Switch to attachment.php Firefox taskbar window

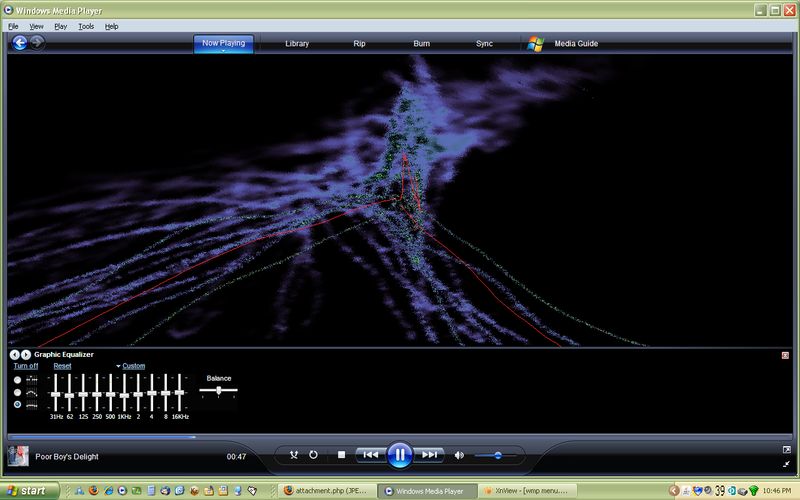pos(328,491)
